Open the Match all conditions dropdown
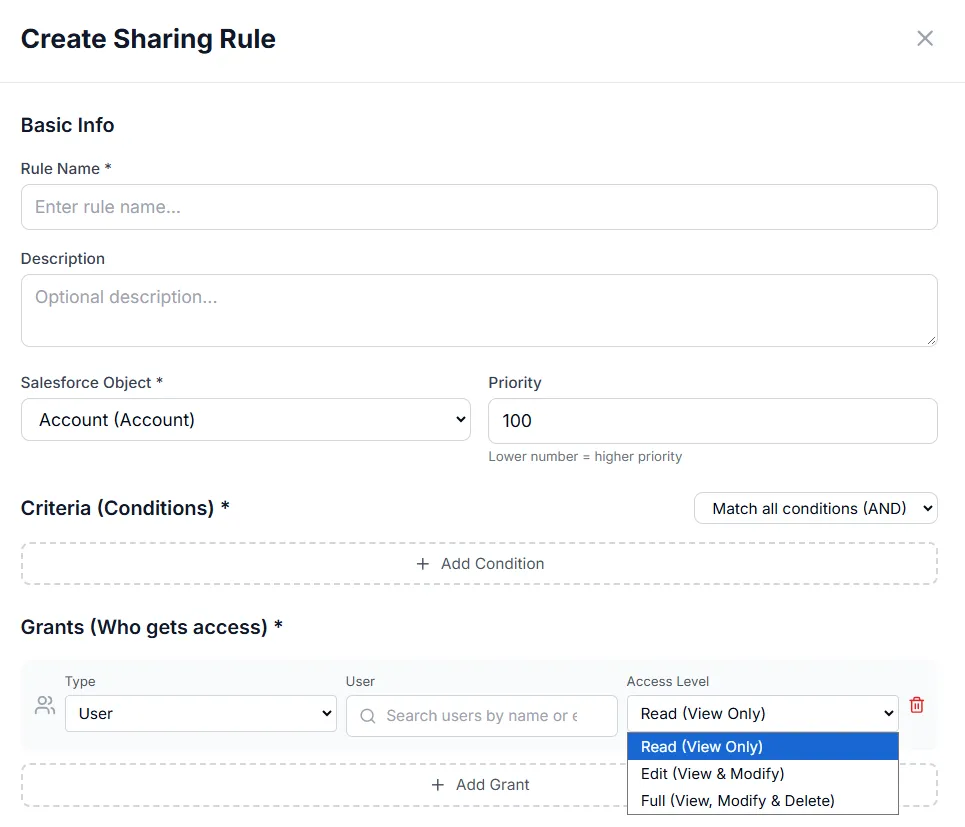The image size is (965, 827). 815,508
